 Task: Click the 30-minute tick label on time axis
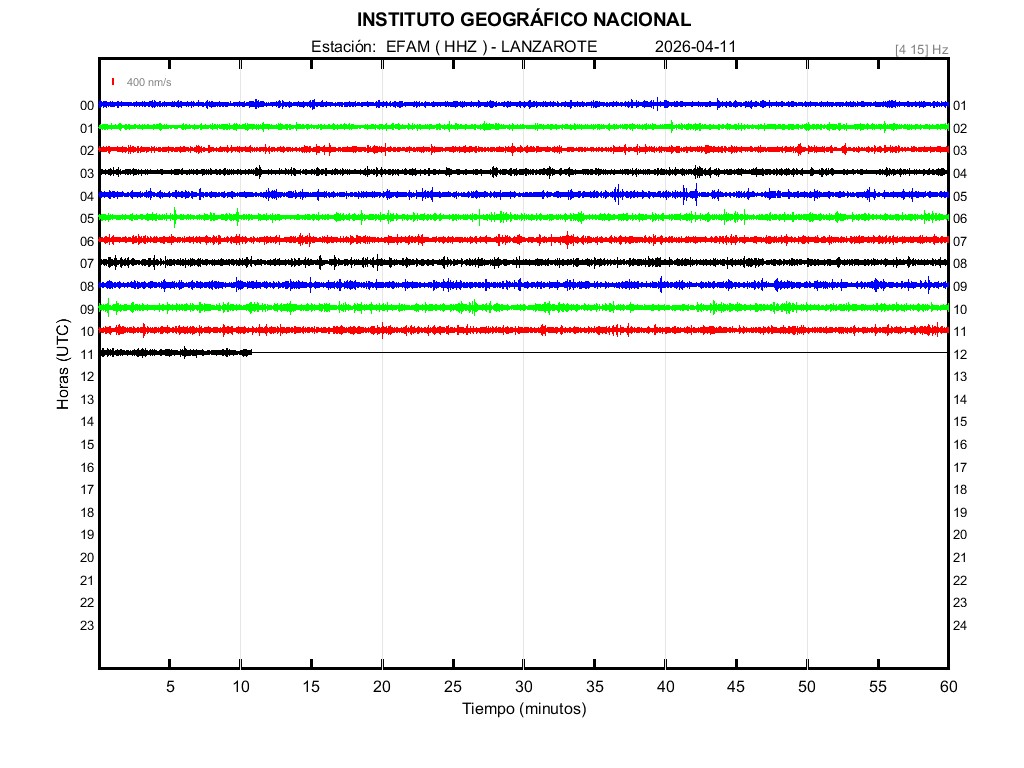[x=523, y=687]
